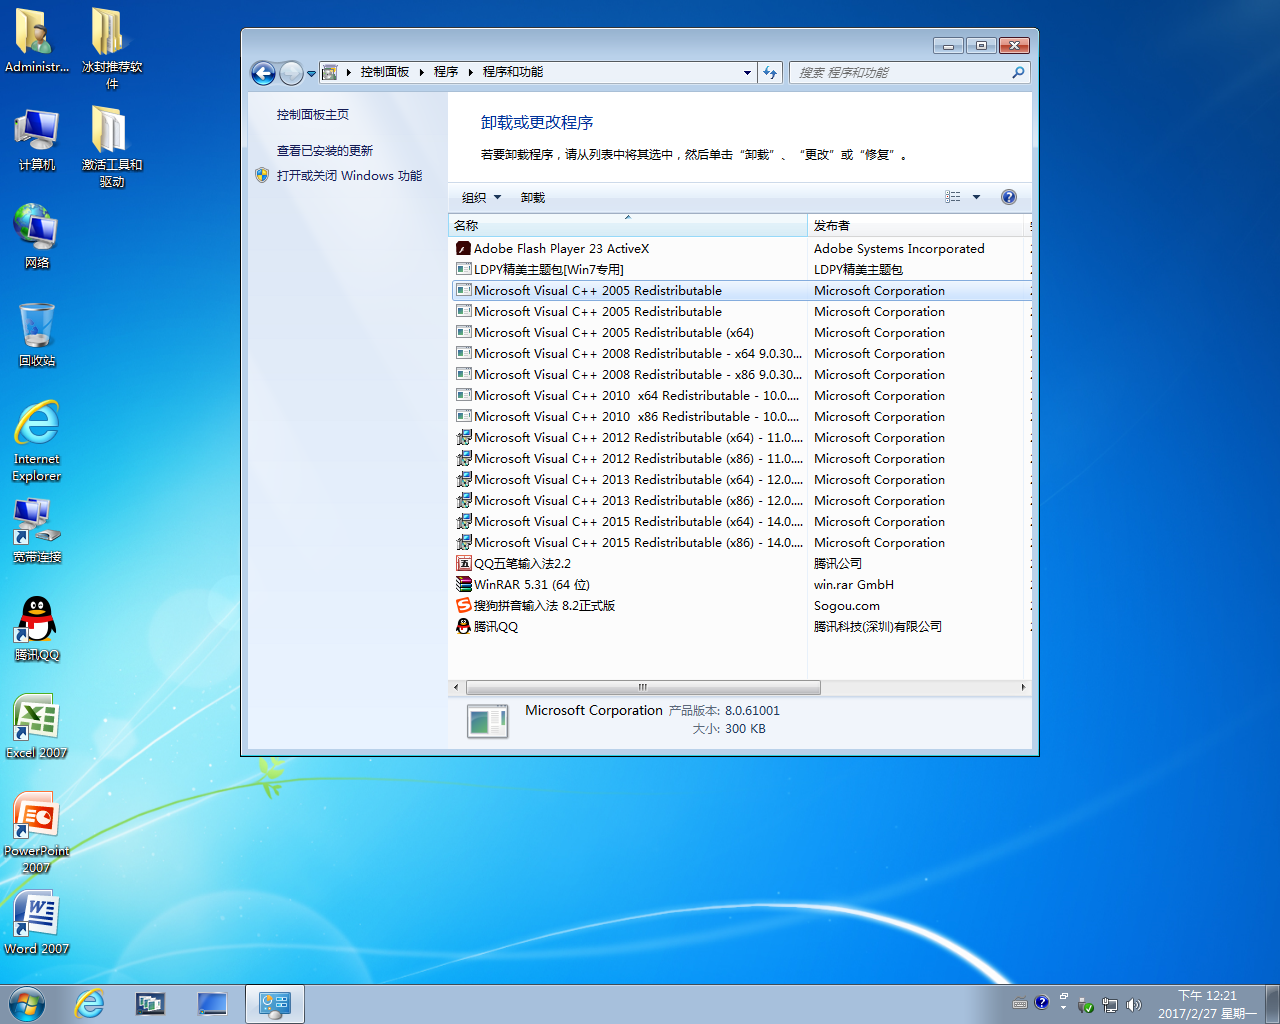Open 网络 desktop icon
The image size is (1280, 1024).
37,237
